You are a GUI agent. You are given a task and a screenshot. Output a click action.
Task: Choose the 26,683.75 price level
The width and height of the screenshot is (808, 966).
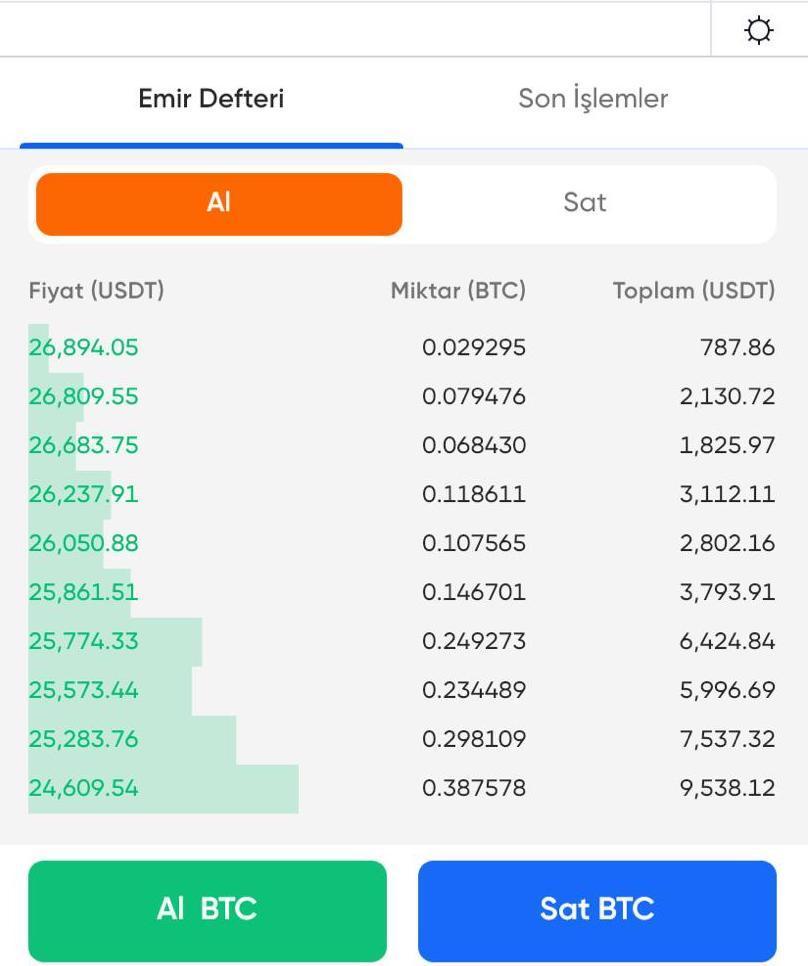[84, 446]
